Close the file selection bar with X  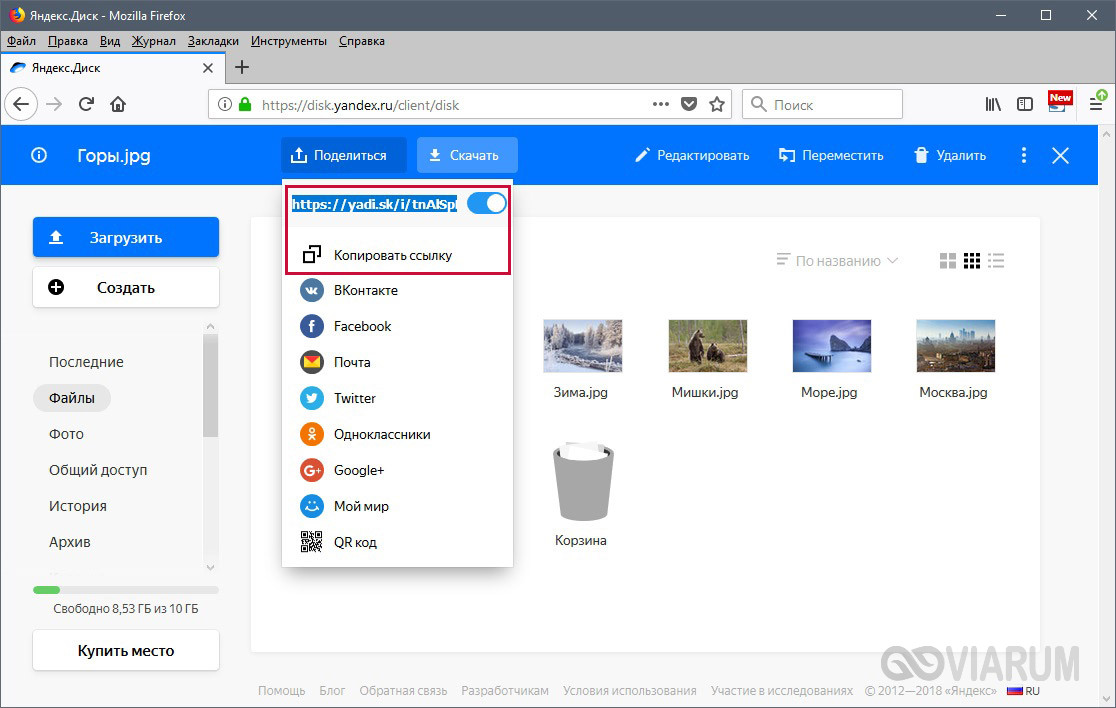[1060, 155]
